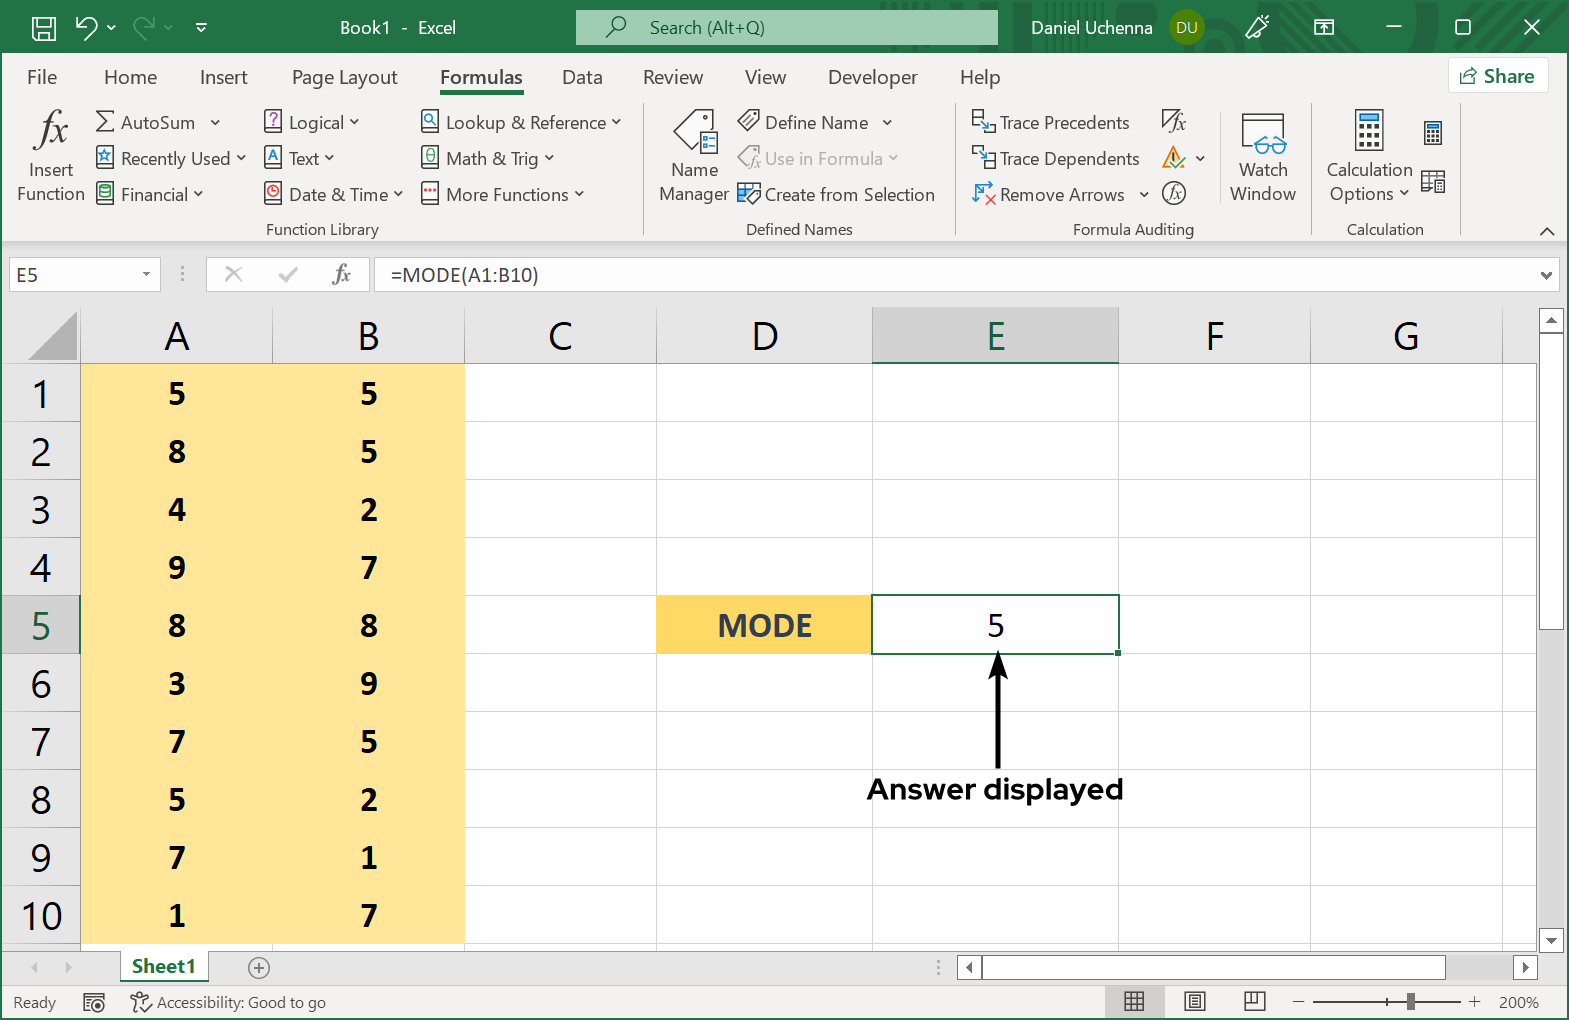
Task: Expand the Lookup & Reference dropdown
Action: tap(521, 123)
